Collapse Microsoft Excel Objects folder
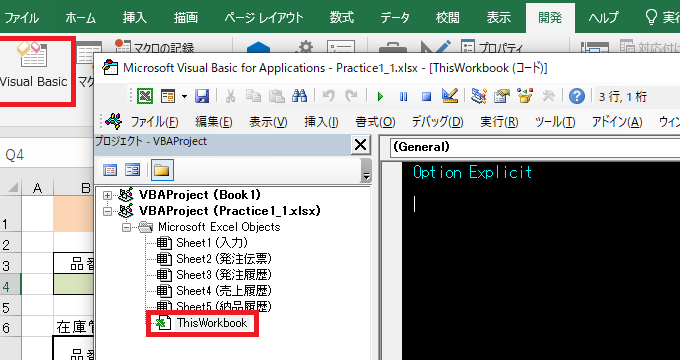Image resolution: width=680 pixels, height=360 pixels. 126,227
